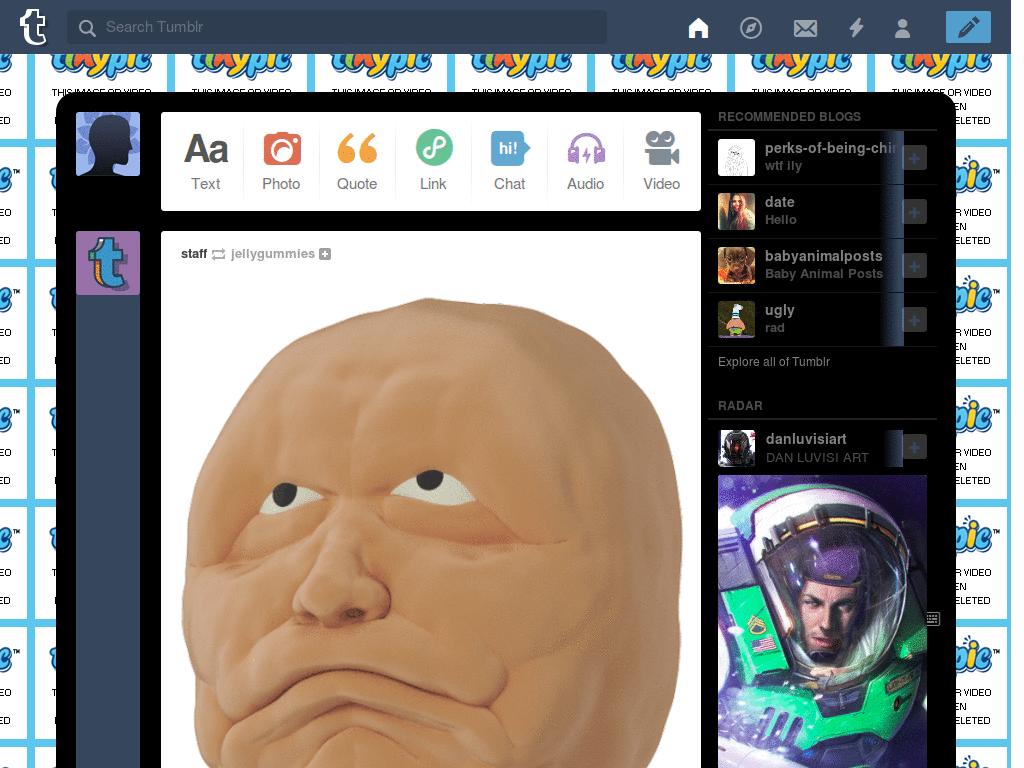Follow the ugly blog with plus button
The image size is (1024, 768).
coord(914,321)
